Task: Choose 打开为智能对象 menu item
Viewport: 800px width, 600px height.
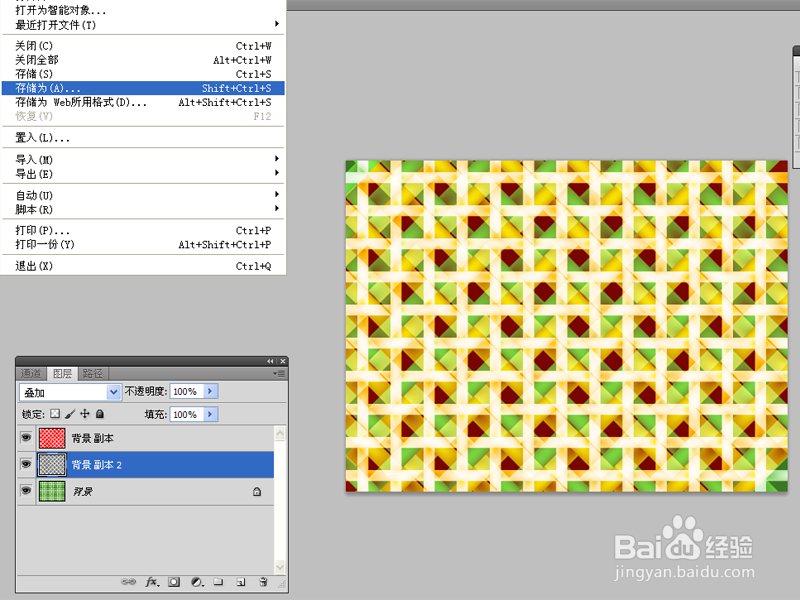Action: click(143, 10)
